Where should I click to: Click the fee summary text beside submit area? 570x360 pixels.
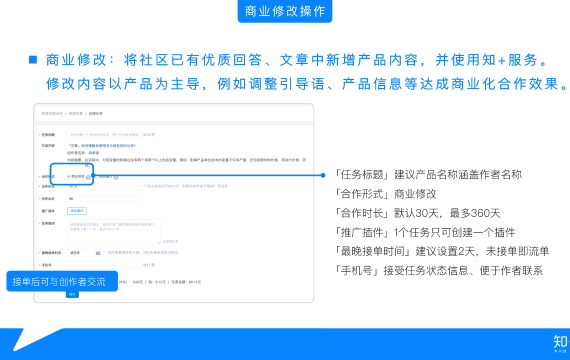click(x=160, y=282)
